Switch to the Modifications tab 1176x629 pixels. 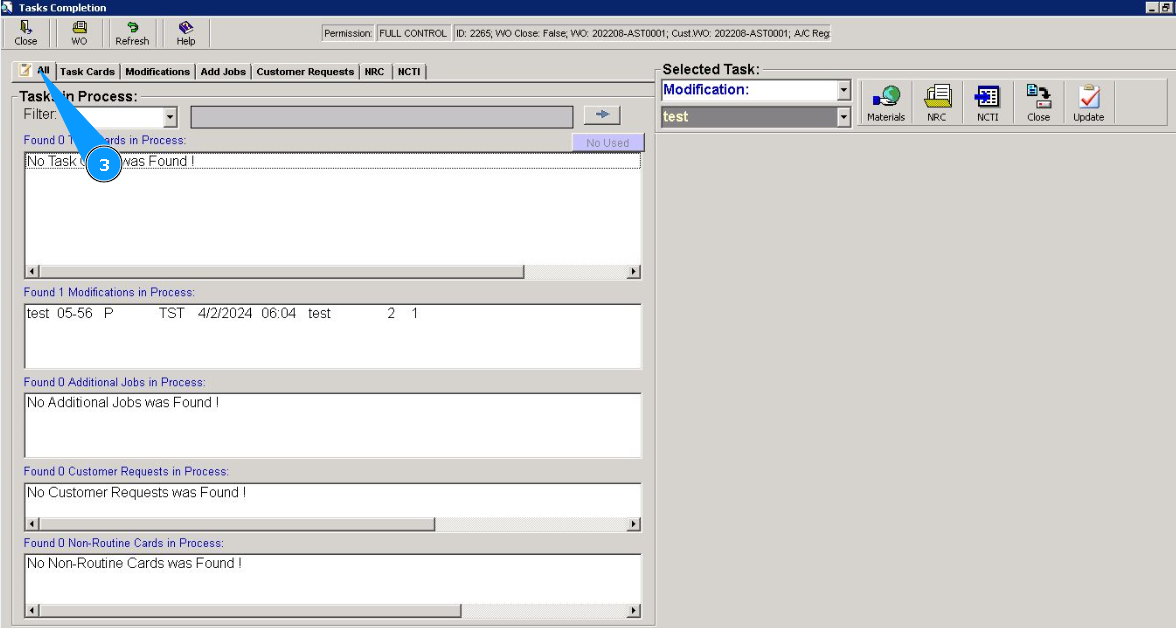pos(158,72)
